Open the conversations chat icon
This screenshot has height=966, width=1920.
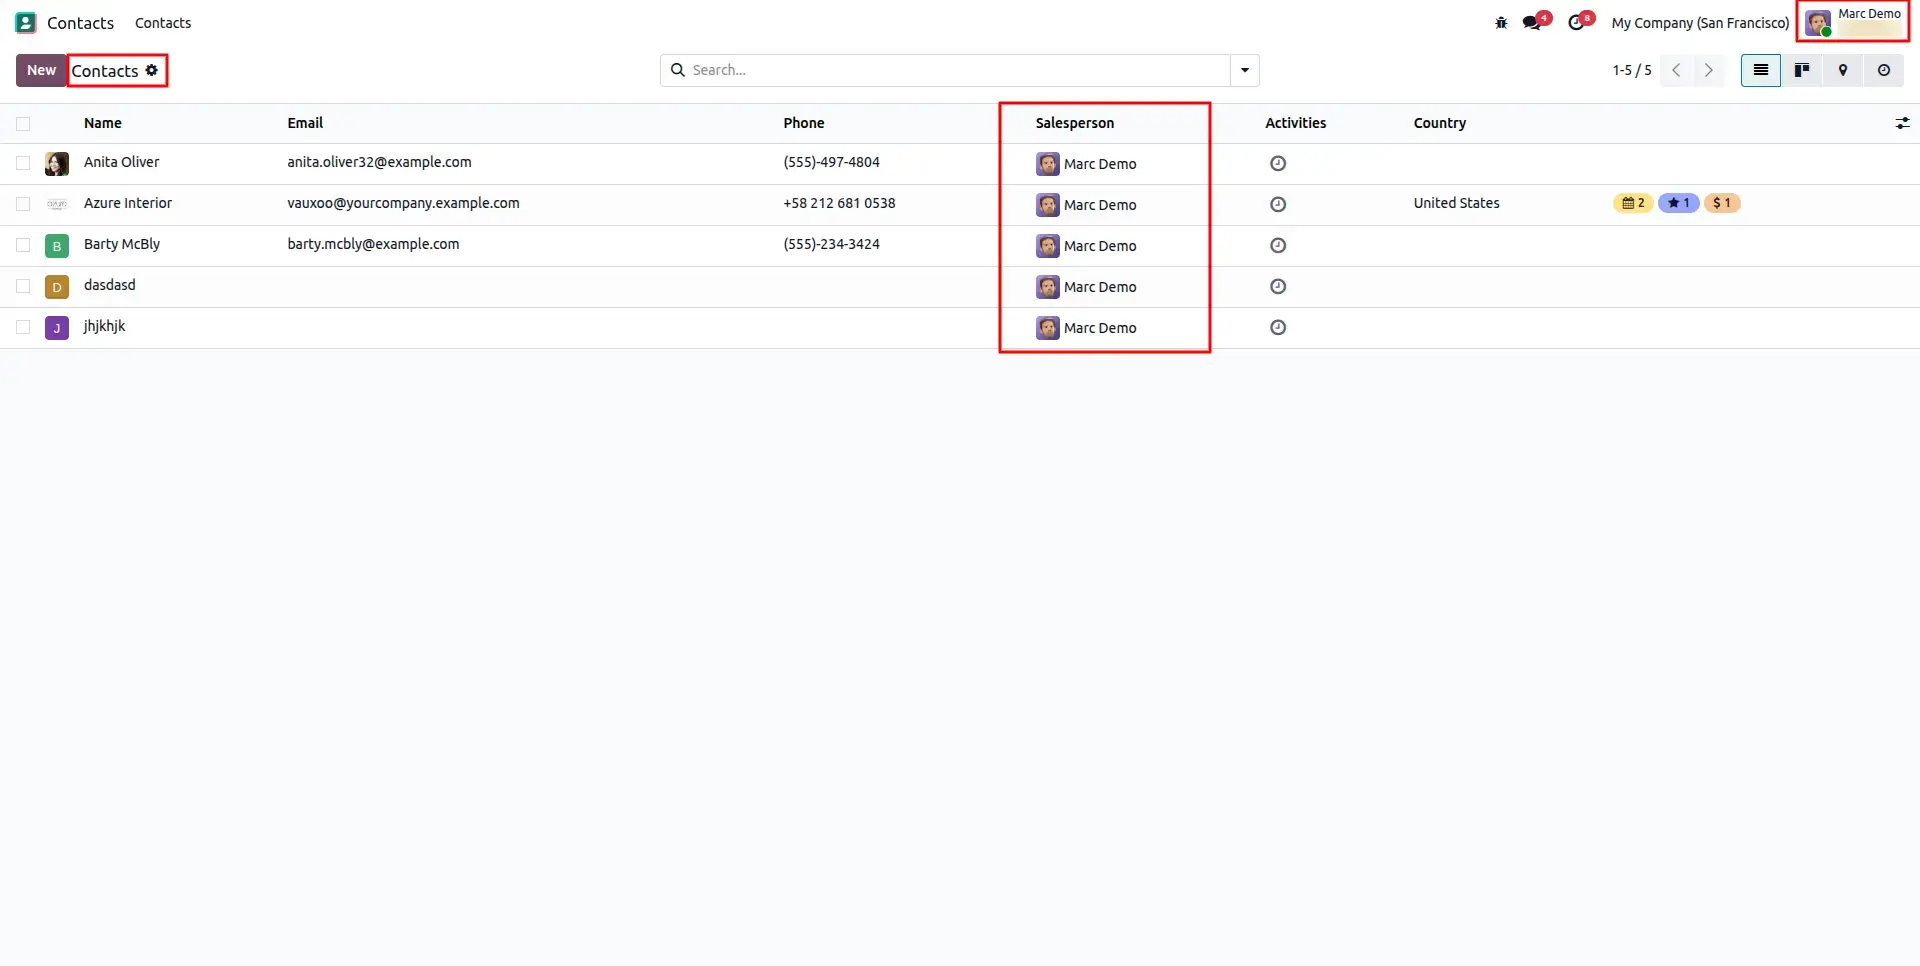click(x=1532, y=22)
